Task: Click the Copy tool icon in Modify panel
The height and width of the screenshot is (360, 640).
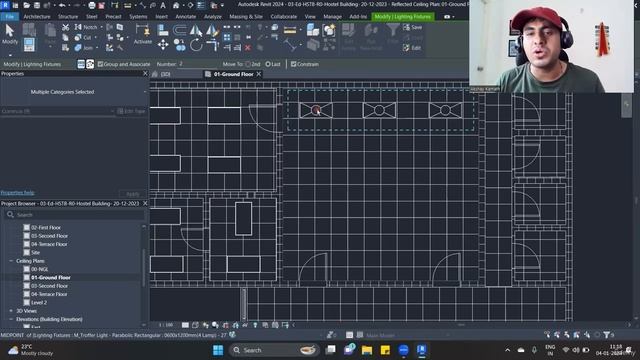Action: [x=179, y=44]
